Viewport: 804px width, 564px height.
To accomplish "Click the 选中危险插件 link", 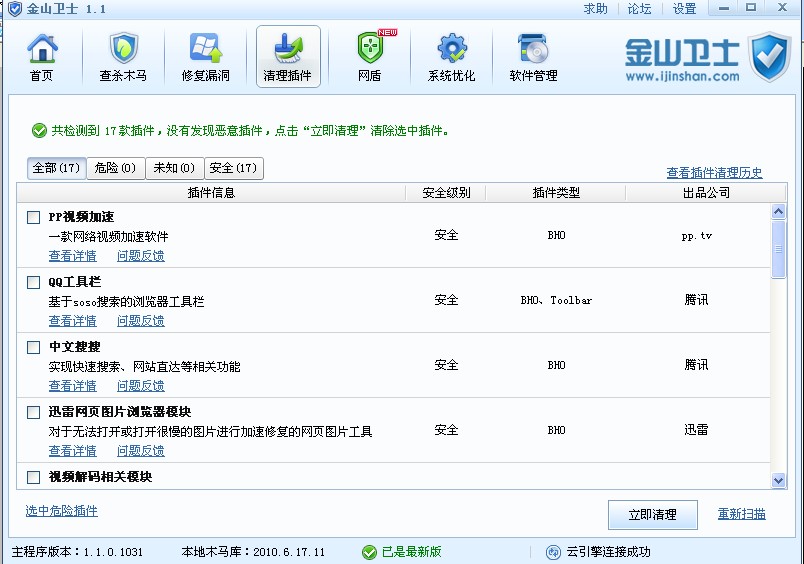I will [62, 511].
